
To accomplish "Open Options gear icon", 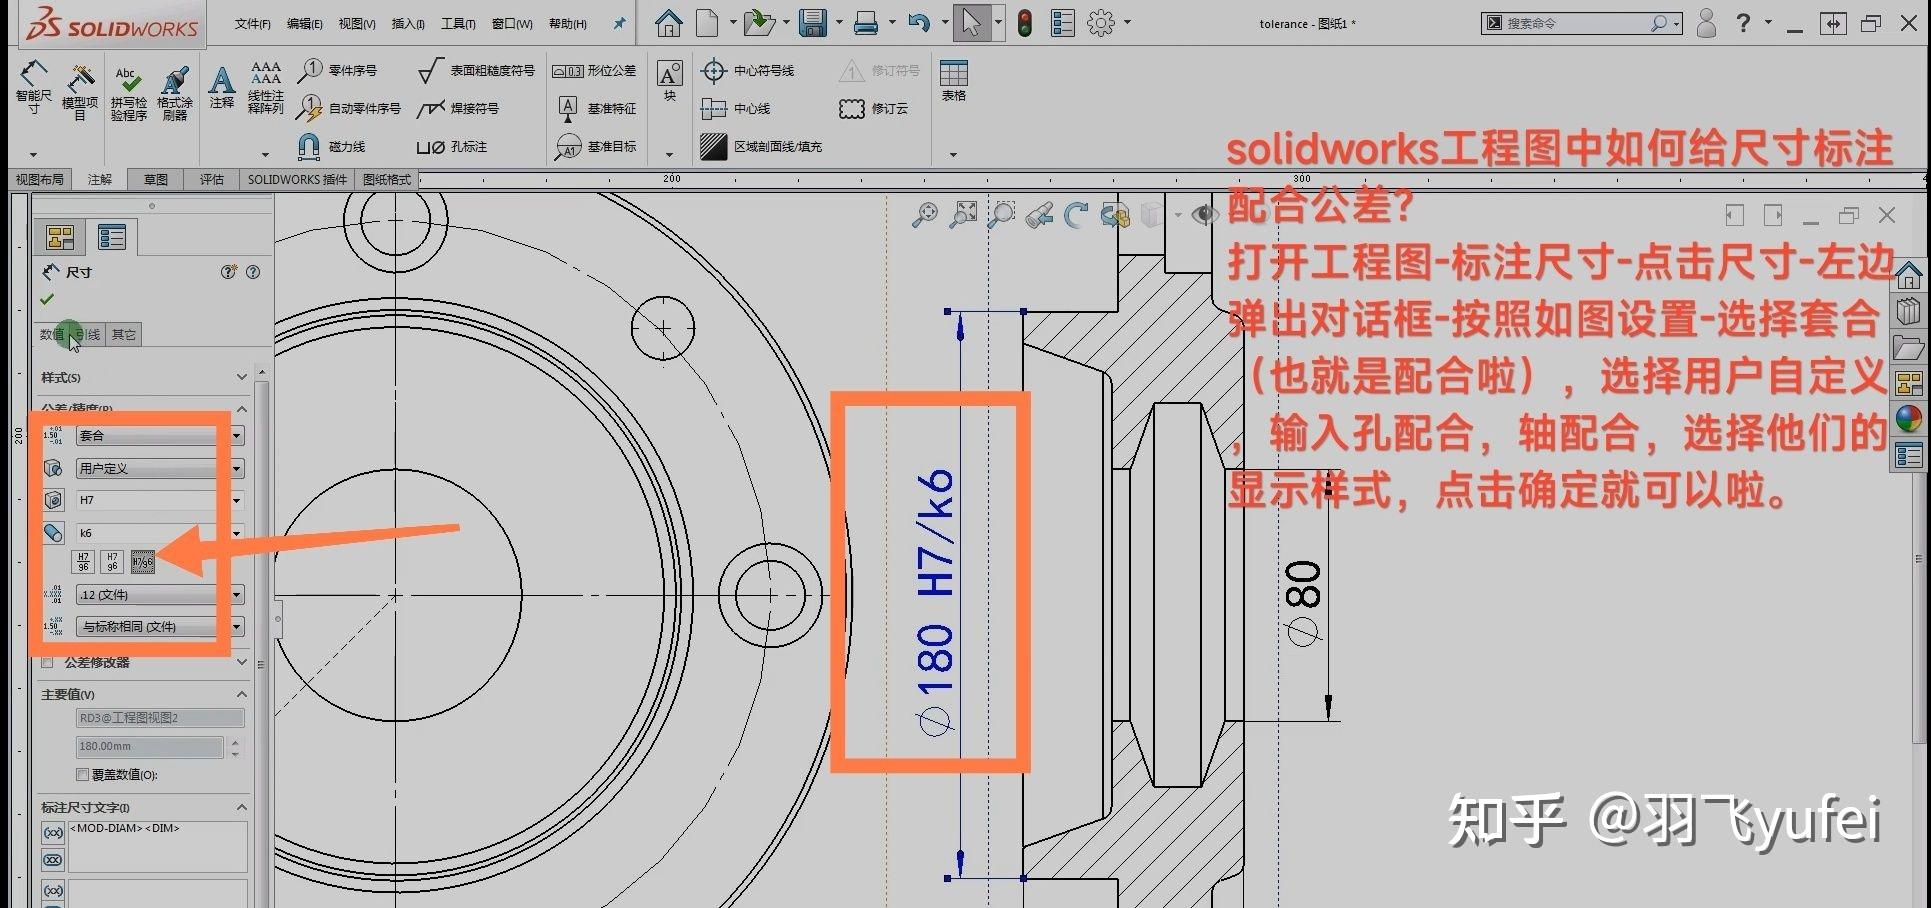I will [1100, 23].
